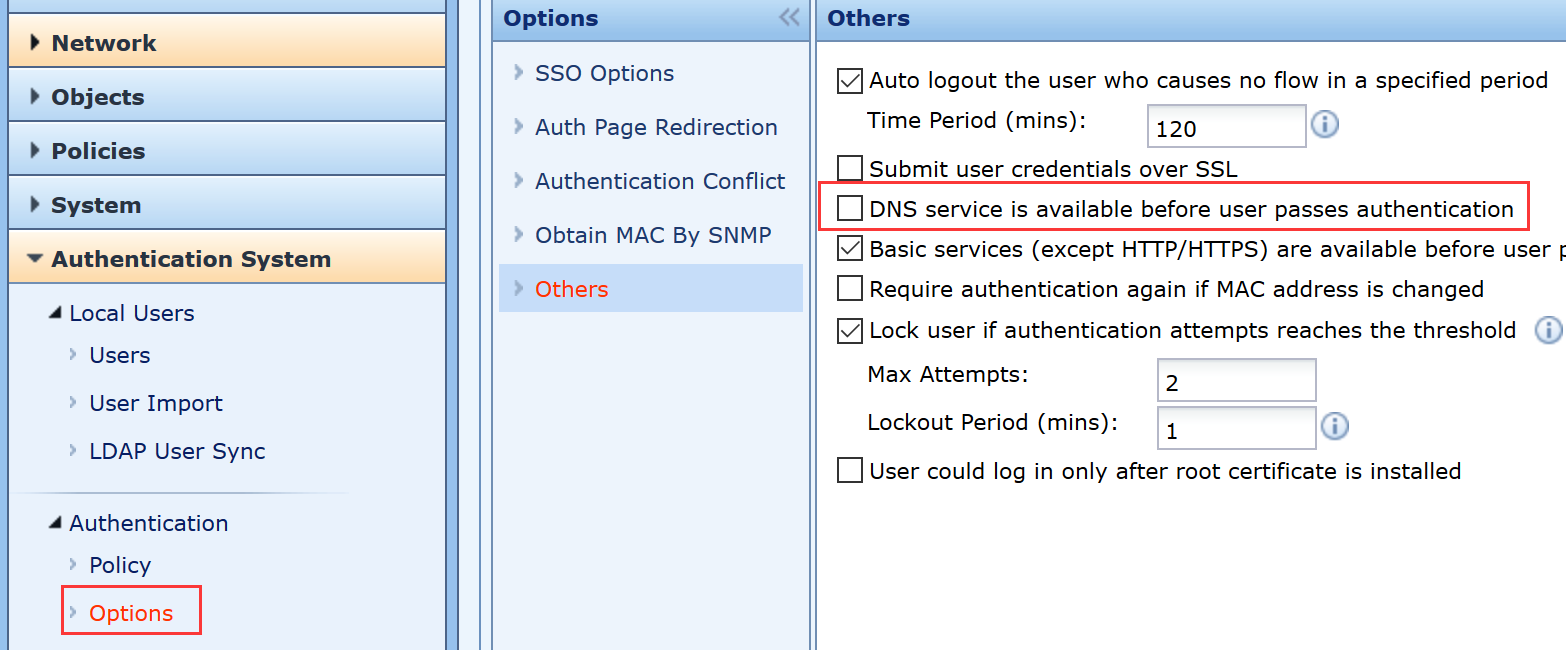
Task: Collapse the Authentication System section
Action: tap(190, 259)
